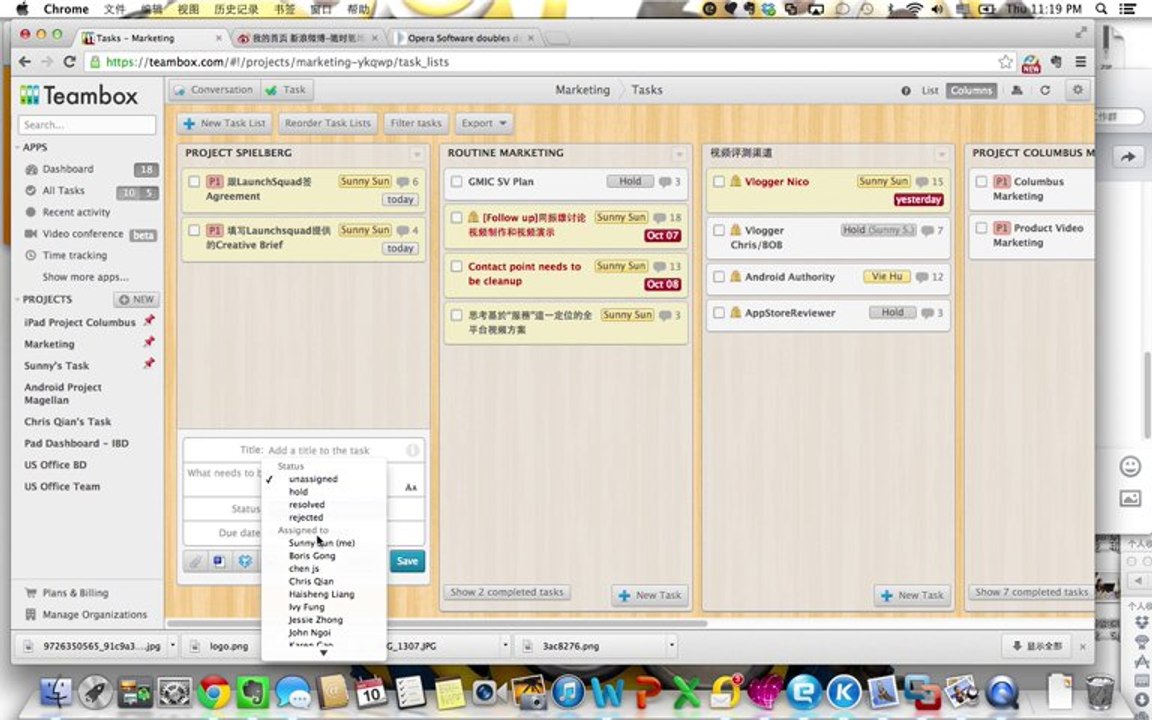The width and height of the screenshot is (1152, 720).
Task: Open the Export dropdown menu
Action: [x=484, y=123]
